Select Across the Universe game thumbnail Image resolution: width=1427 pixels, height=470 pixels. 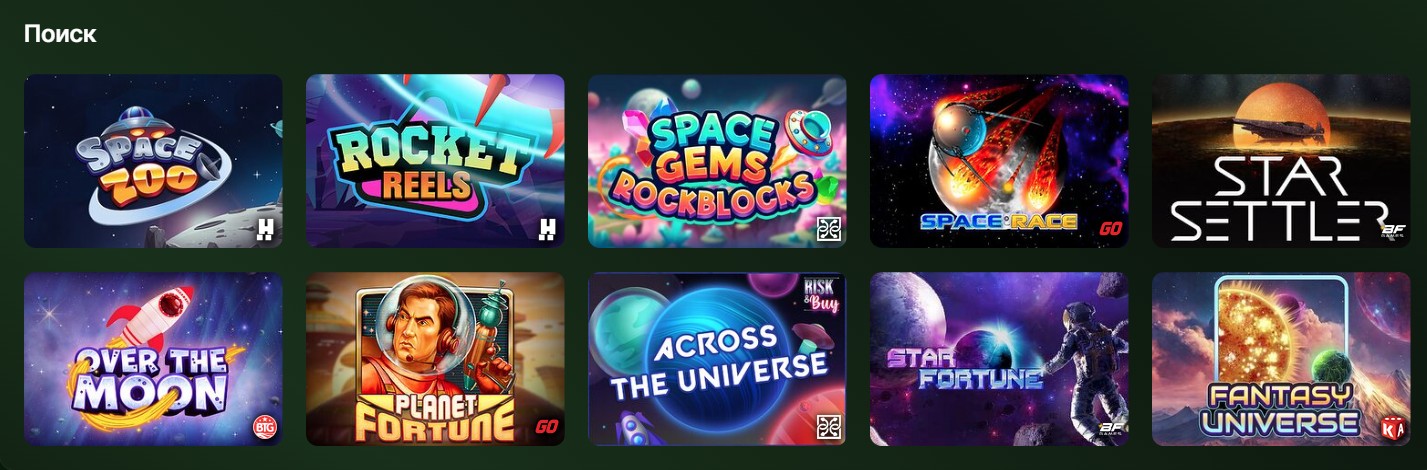[717, 359]
